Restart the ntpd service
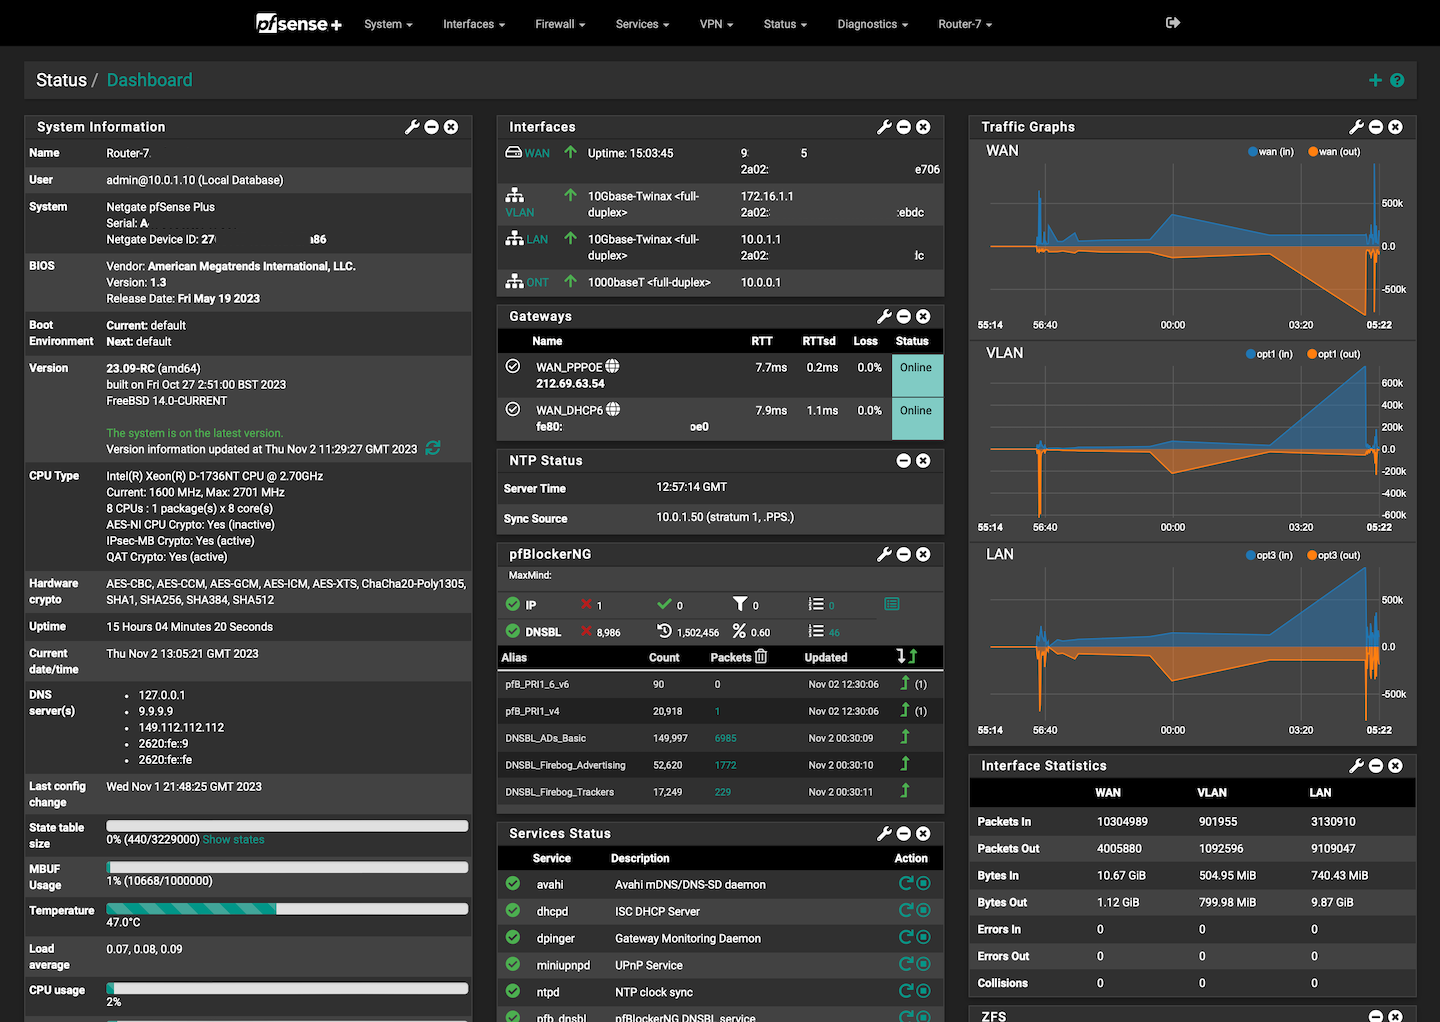Viewport: 1440px width, 1022px height. coord(906,991)
